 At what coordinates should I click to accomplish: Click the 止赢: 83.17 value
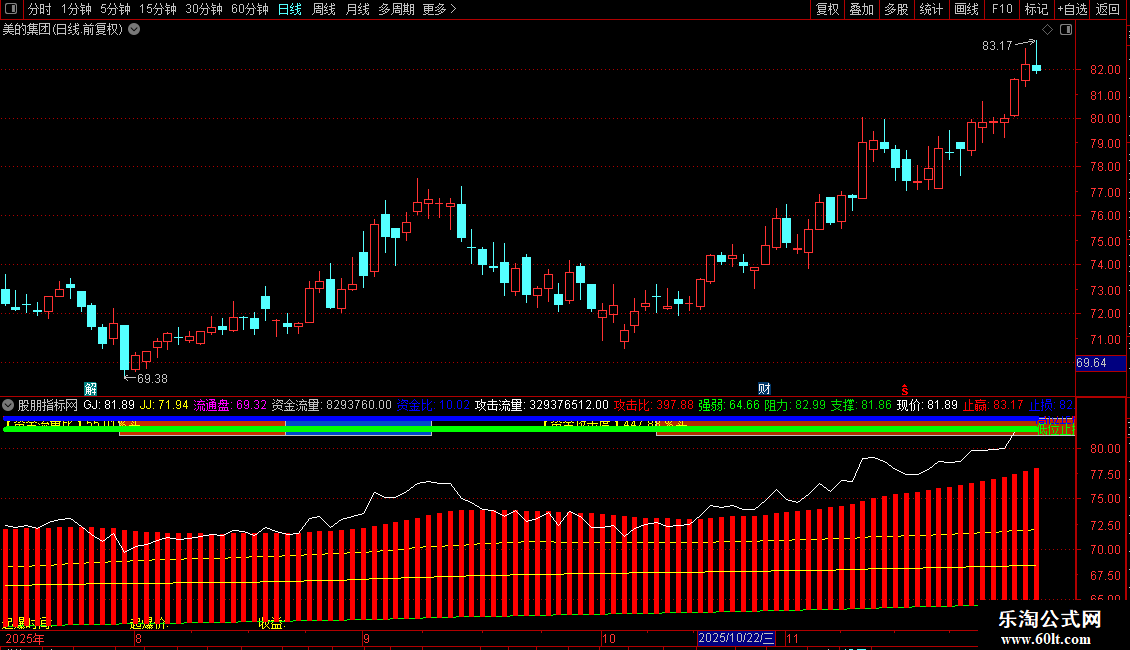[993, 406]
